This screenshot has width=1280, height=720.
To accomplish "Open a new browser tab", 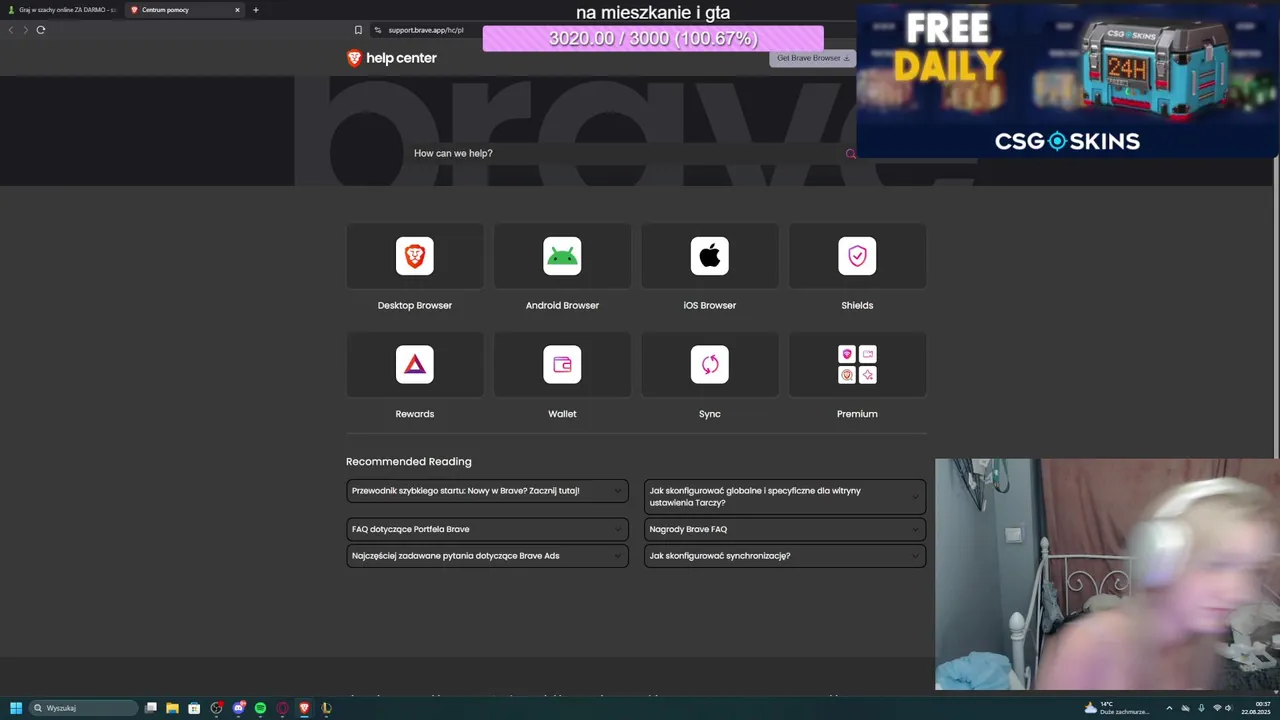I will (256, 10).
